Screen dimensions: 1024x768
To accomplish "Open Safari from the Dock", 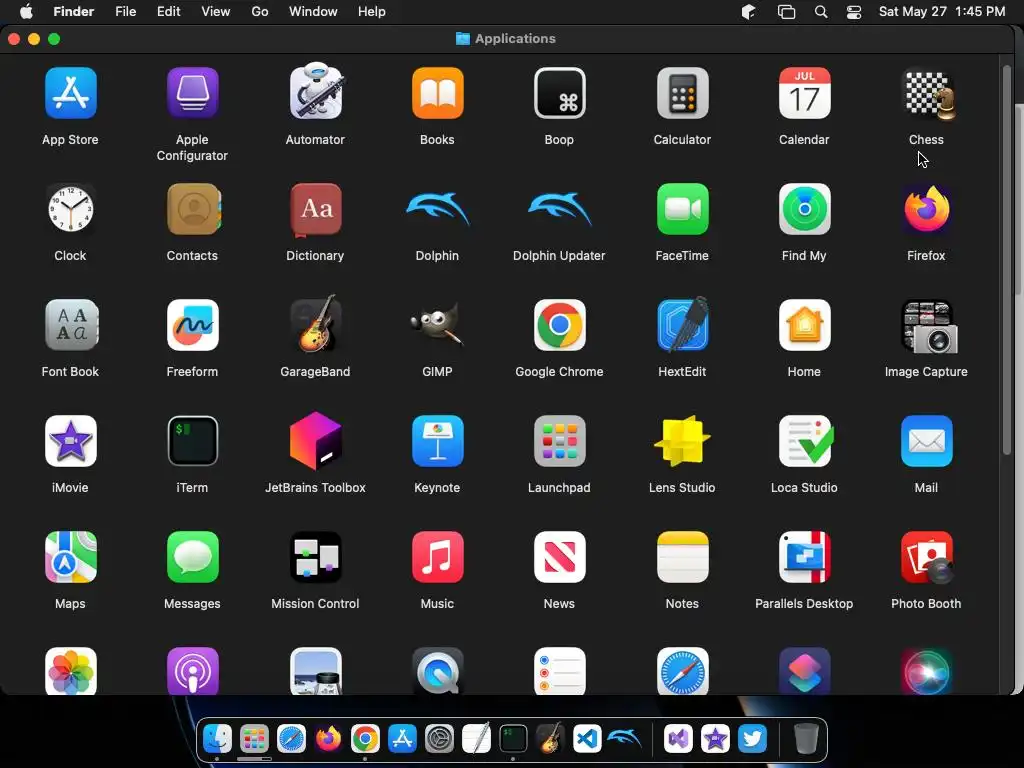I will tap(291, 739).
